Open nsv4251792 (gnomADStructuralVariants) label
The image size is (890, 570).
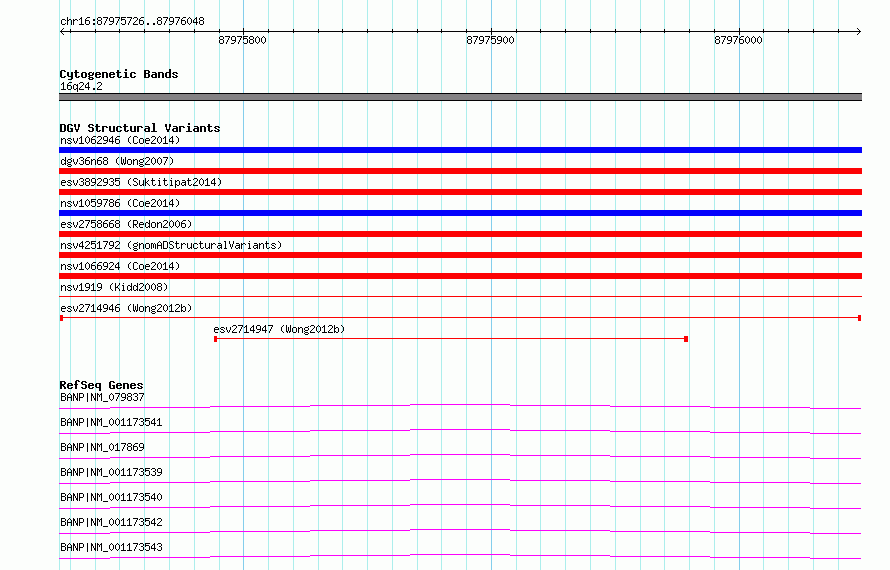pos(171,245)
